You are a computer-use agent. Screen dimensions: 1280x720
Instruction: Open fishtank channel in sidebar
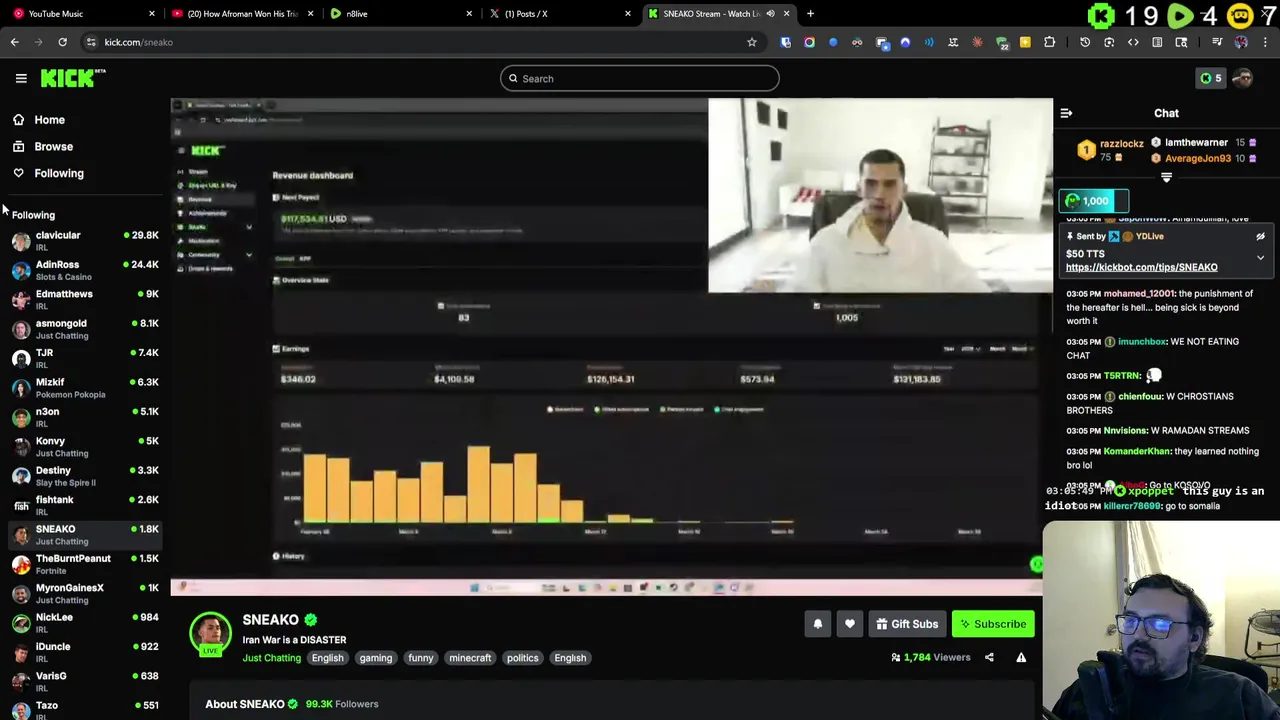point(85,504)
